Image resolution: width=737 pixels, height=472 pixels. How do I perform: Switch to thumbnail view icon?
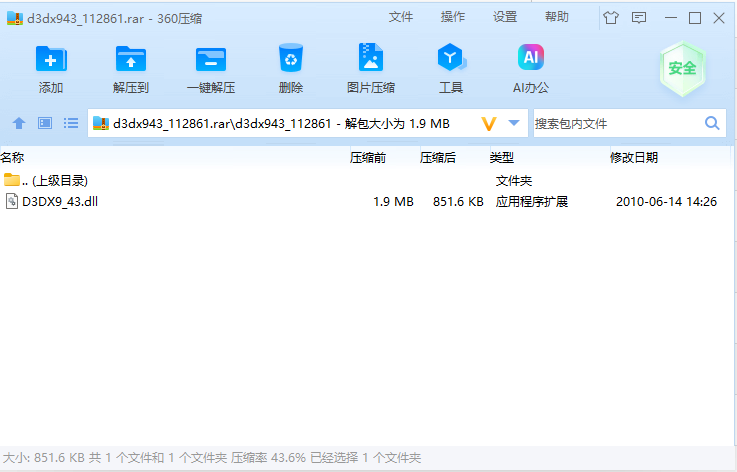(45, 123)
